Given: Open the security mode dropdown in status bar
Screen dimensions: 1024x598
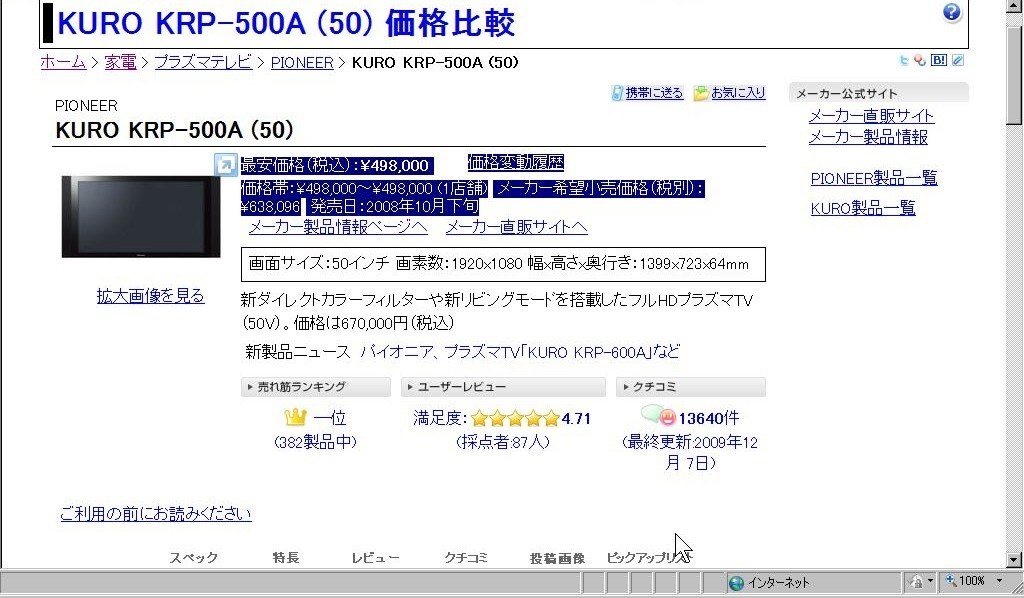Looking at the screenshot, I should pyautogui.click(x=930, y=581).
